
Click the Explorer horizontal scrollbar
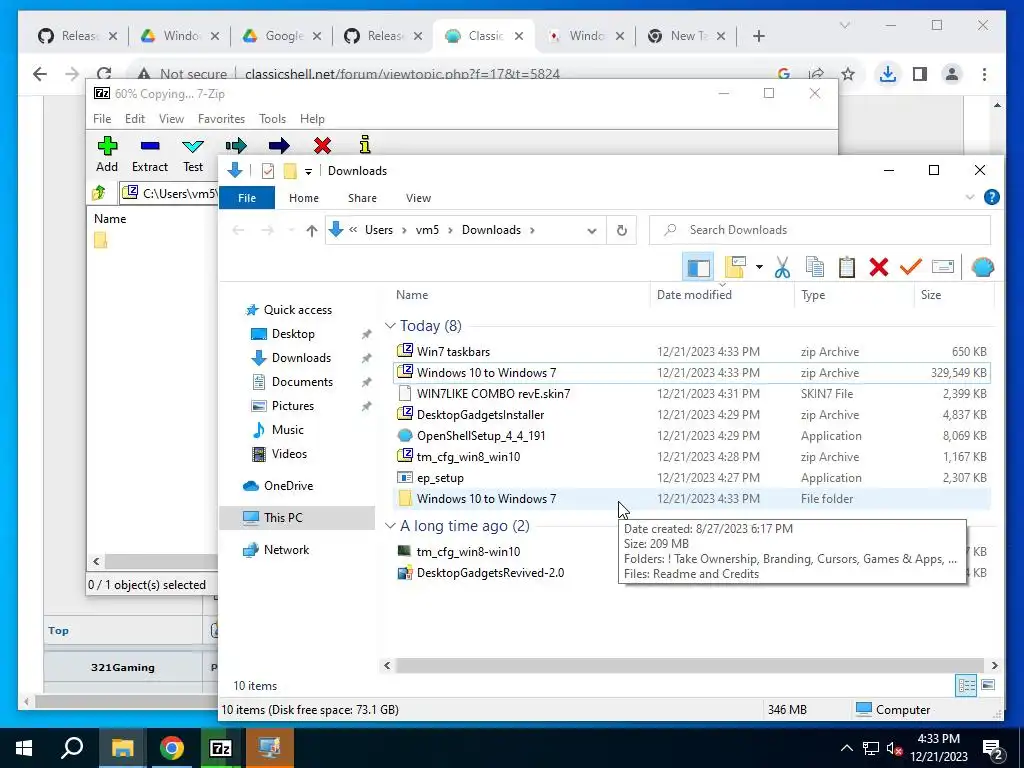click(x=690, y=665)
